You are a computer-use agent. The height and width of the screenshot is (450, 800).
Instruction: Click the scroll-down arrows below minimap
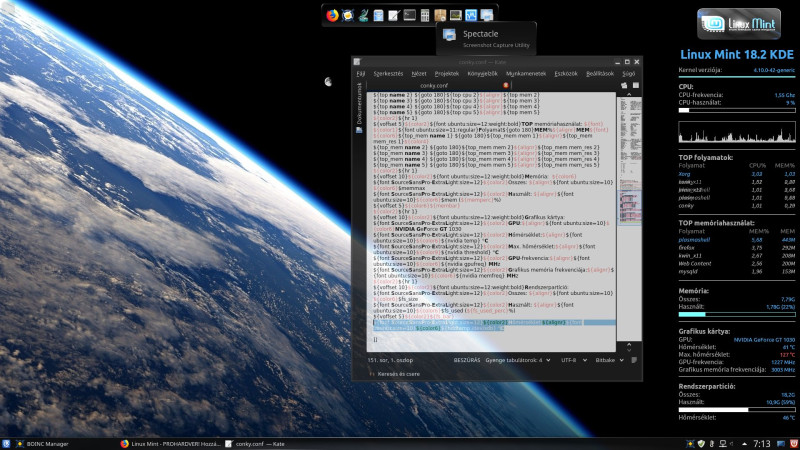point(629,347)
